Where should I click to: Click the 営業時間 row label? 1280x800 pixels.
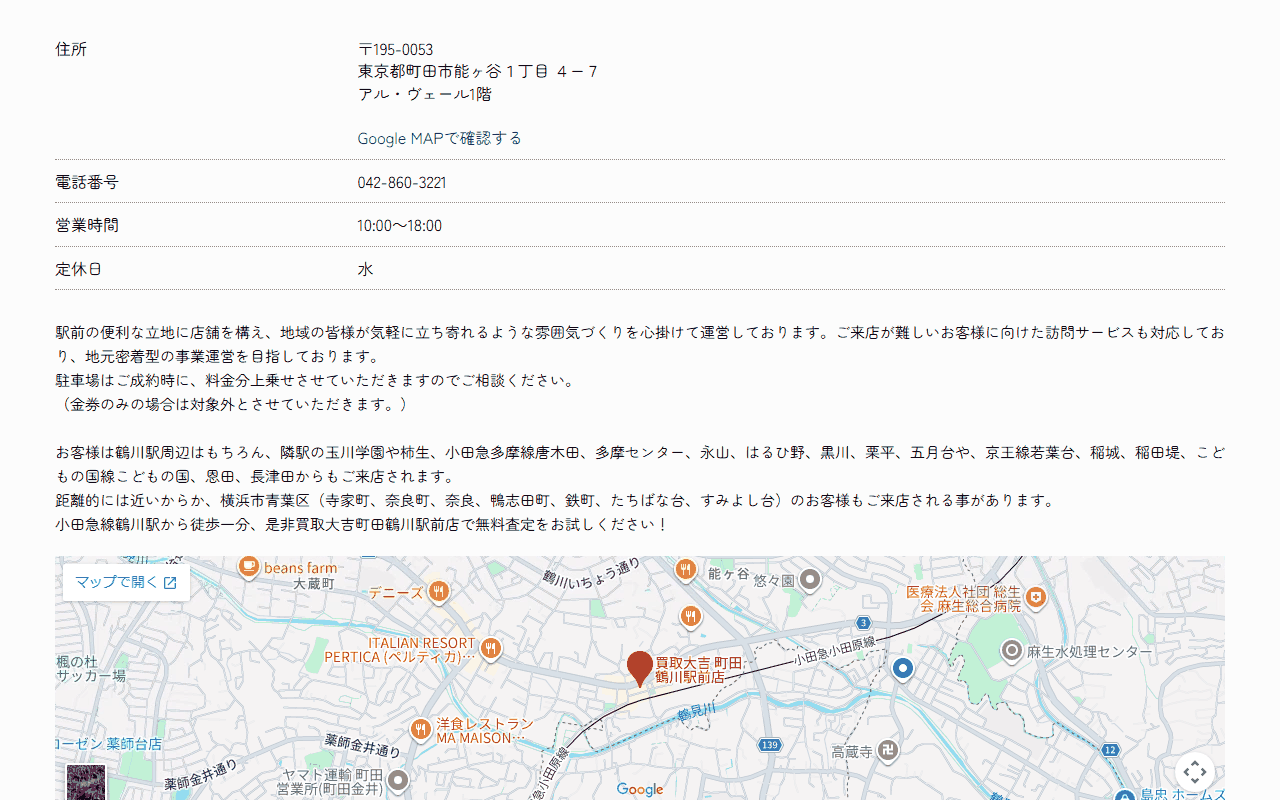click(x=87, y=226)
